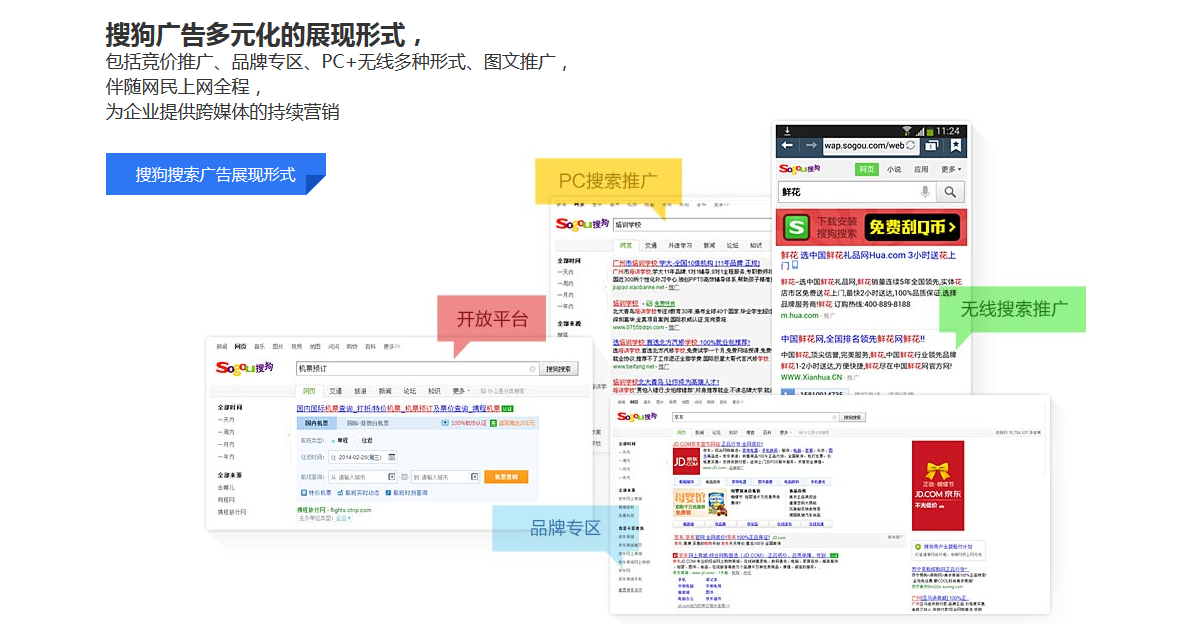The height and width of the screenshot is (637, 1200).
Task: Tap the green Sogou S app icon
Action: pyautogui.click(x=796, y=227)
